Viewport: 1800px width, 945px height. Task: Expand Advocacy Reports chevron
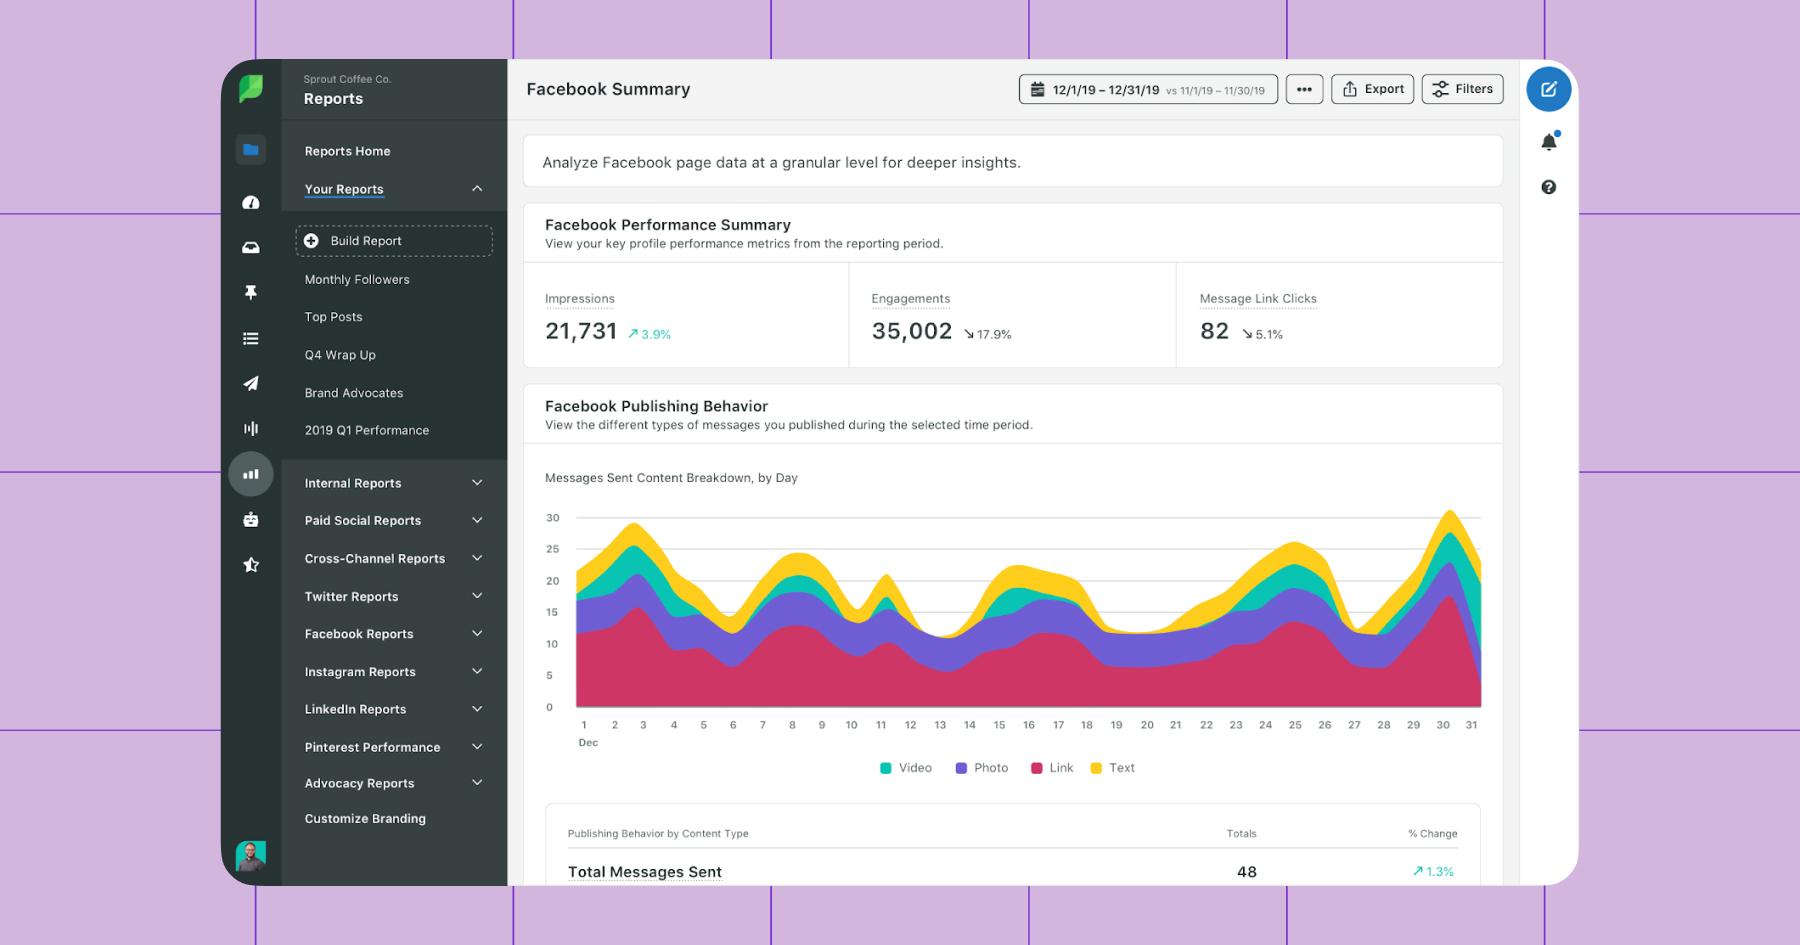(x=477, y=783)
